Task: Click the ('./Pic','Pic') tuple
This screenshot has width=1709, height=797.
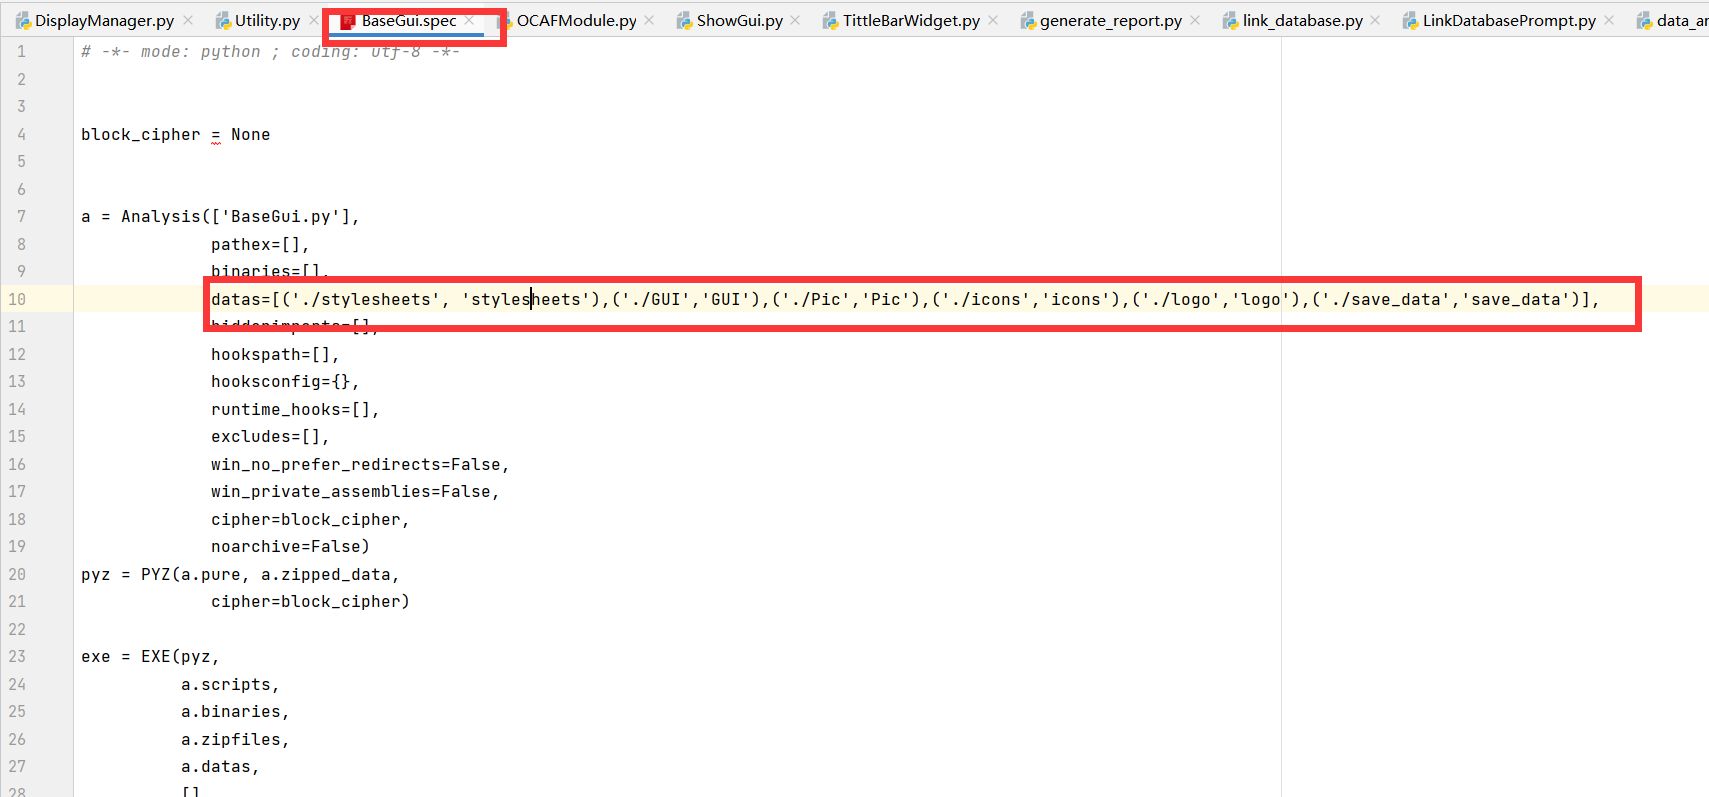Action: pos(846,300)
